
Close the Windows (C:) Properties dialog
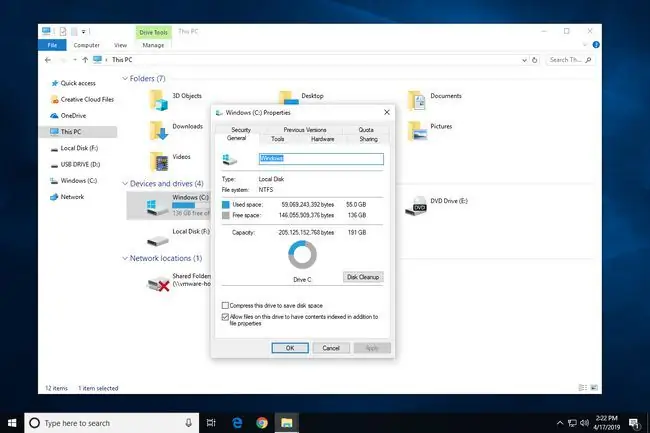(x=387, y=112)
